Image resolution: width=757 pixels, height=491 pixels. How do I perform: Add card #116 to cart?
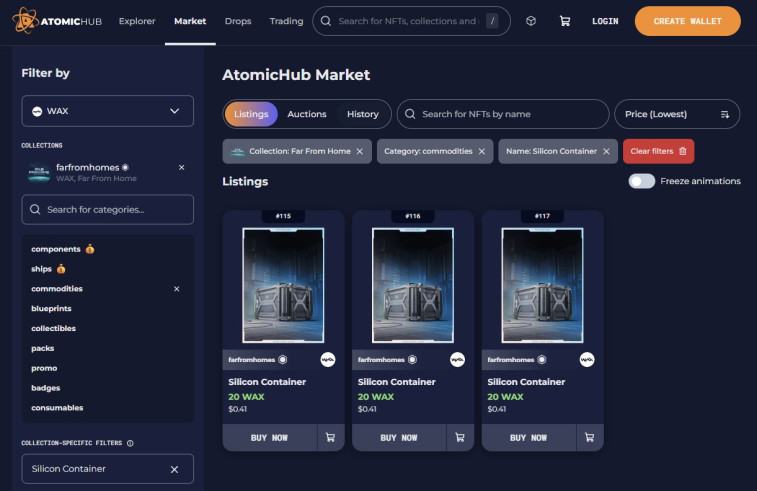[x=460, y=438]
